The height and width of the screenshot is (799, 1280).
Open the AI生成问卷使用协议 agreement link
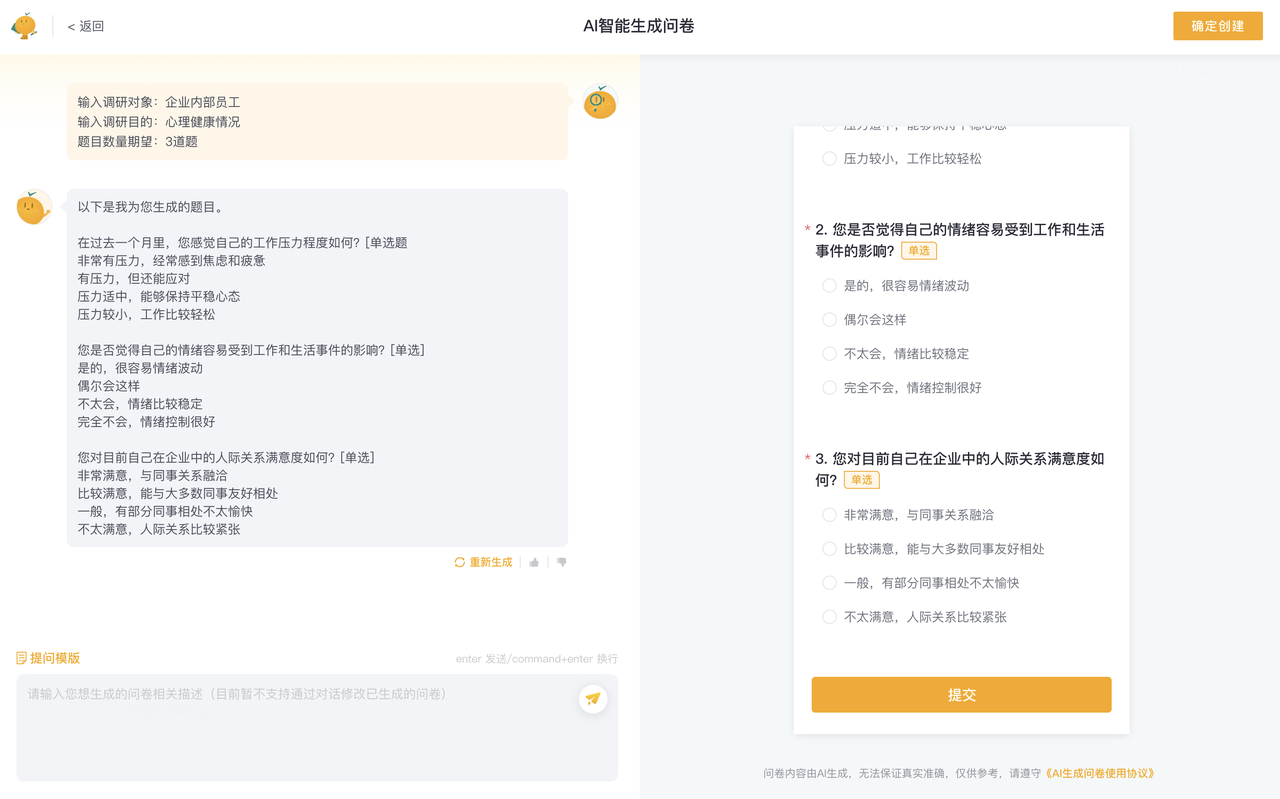point(1101,773)
